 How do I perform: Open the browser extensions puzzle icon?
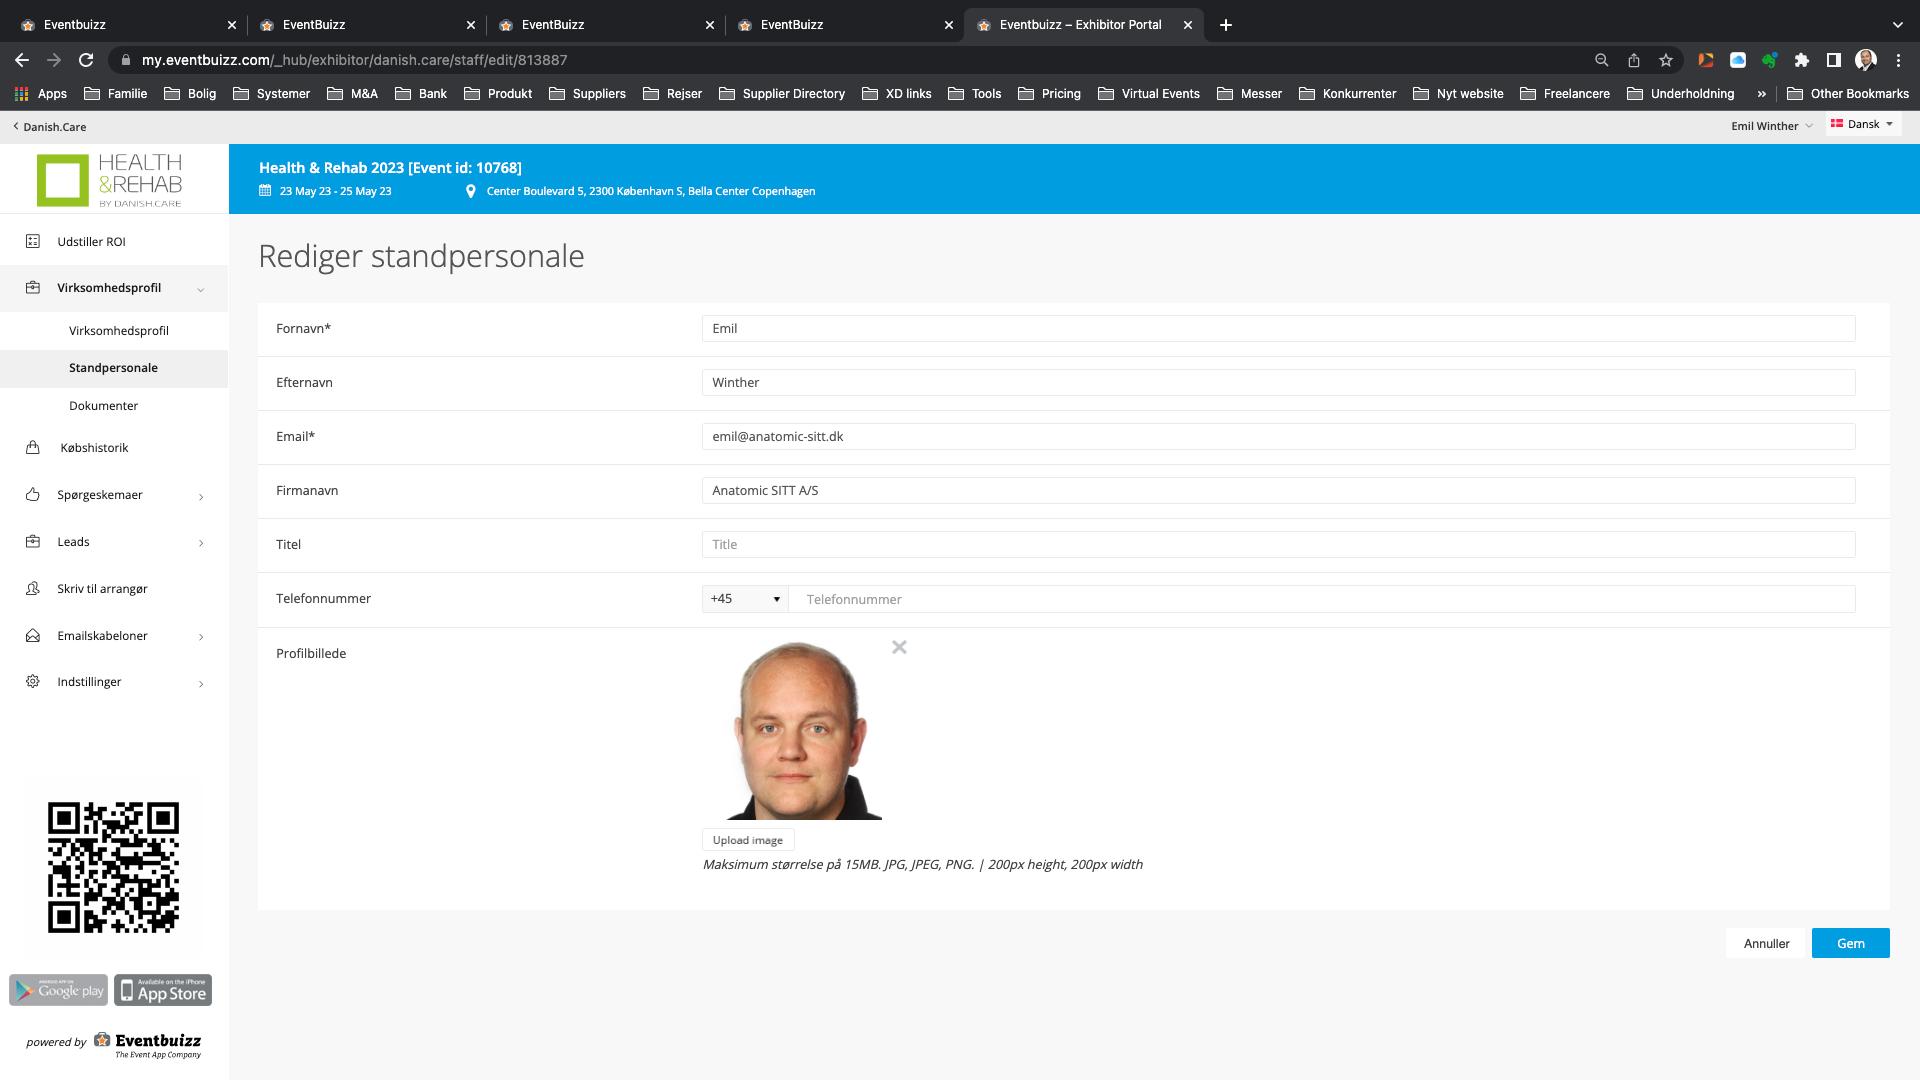[x=1801, y=60]
